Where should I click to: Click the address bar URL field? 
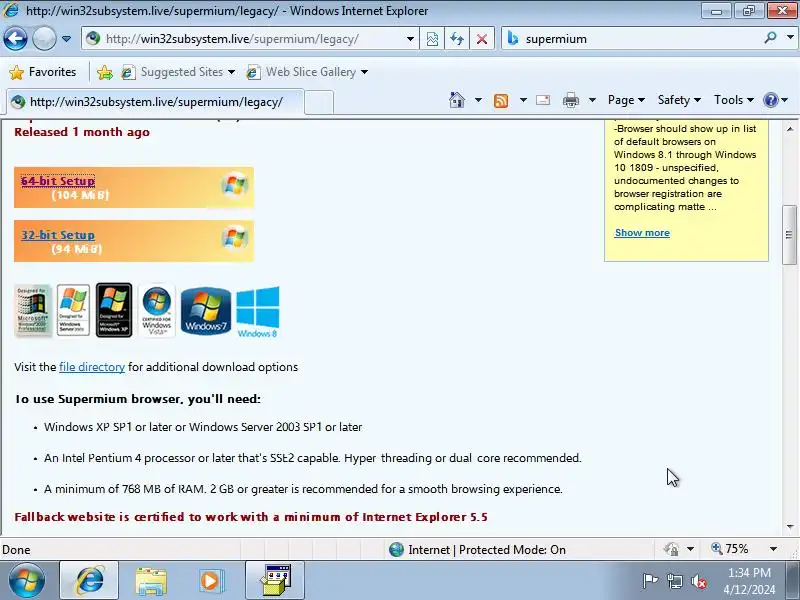(243, 39)
